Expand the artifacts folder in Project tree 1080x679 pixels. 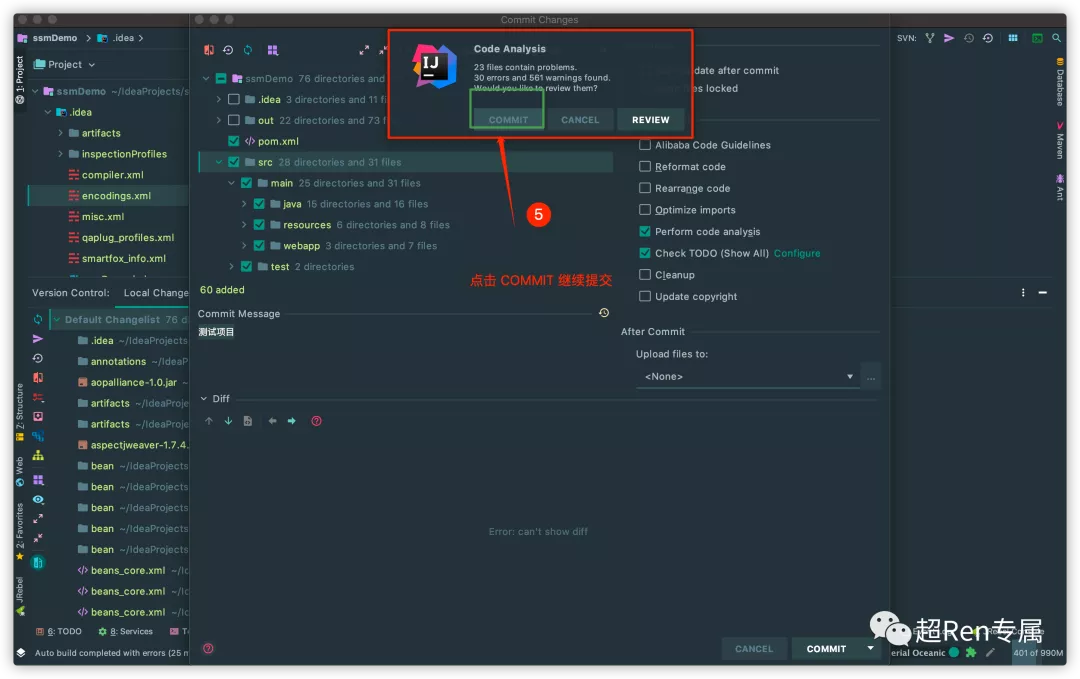pos(61,133)
